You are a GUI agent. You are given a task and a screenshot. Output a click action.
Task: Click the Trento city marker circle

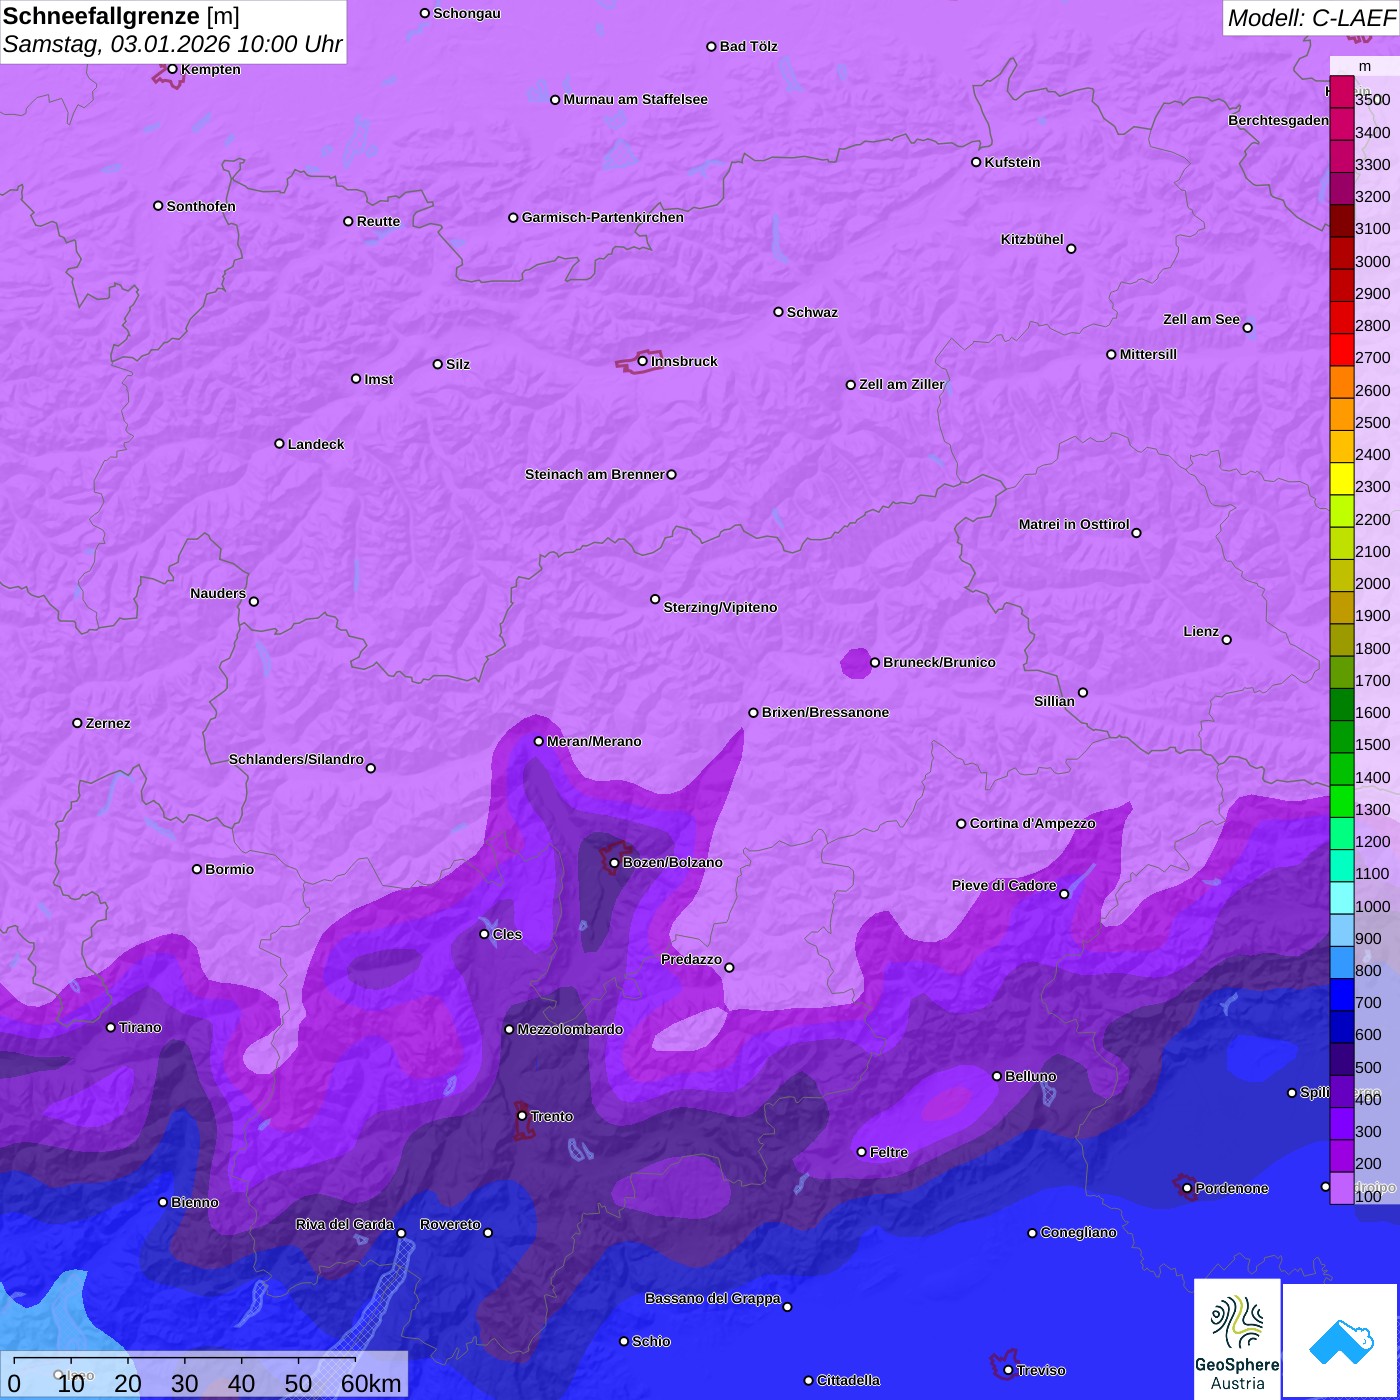[x=522, y=1116]
